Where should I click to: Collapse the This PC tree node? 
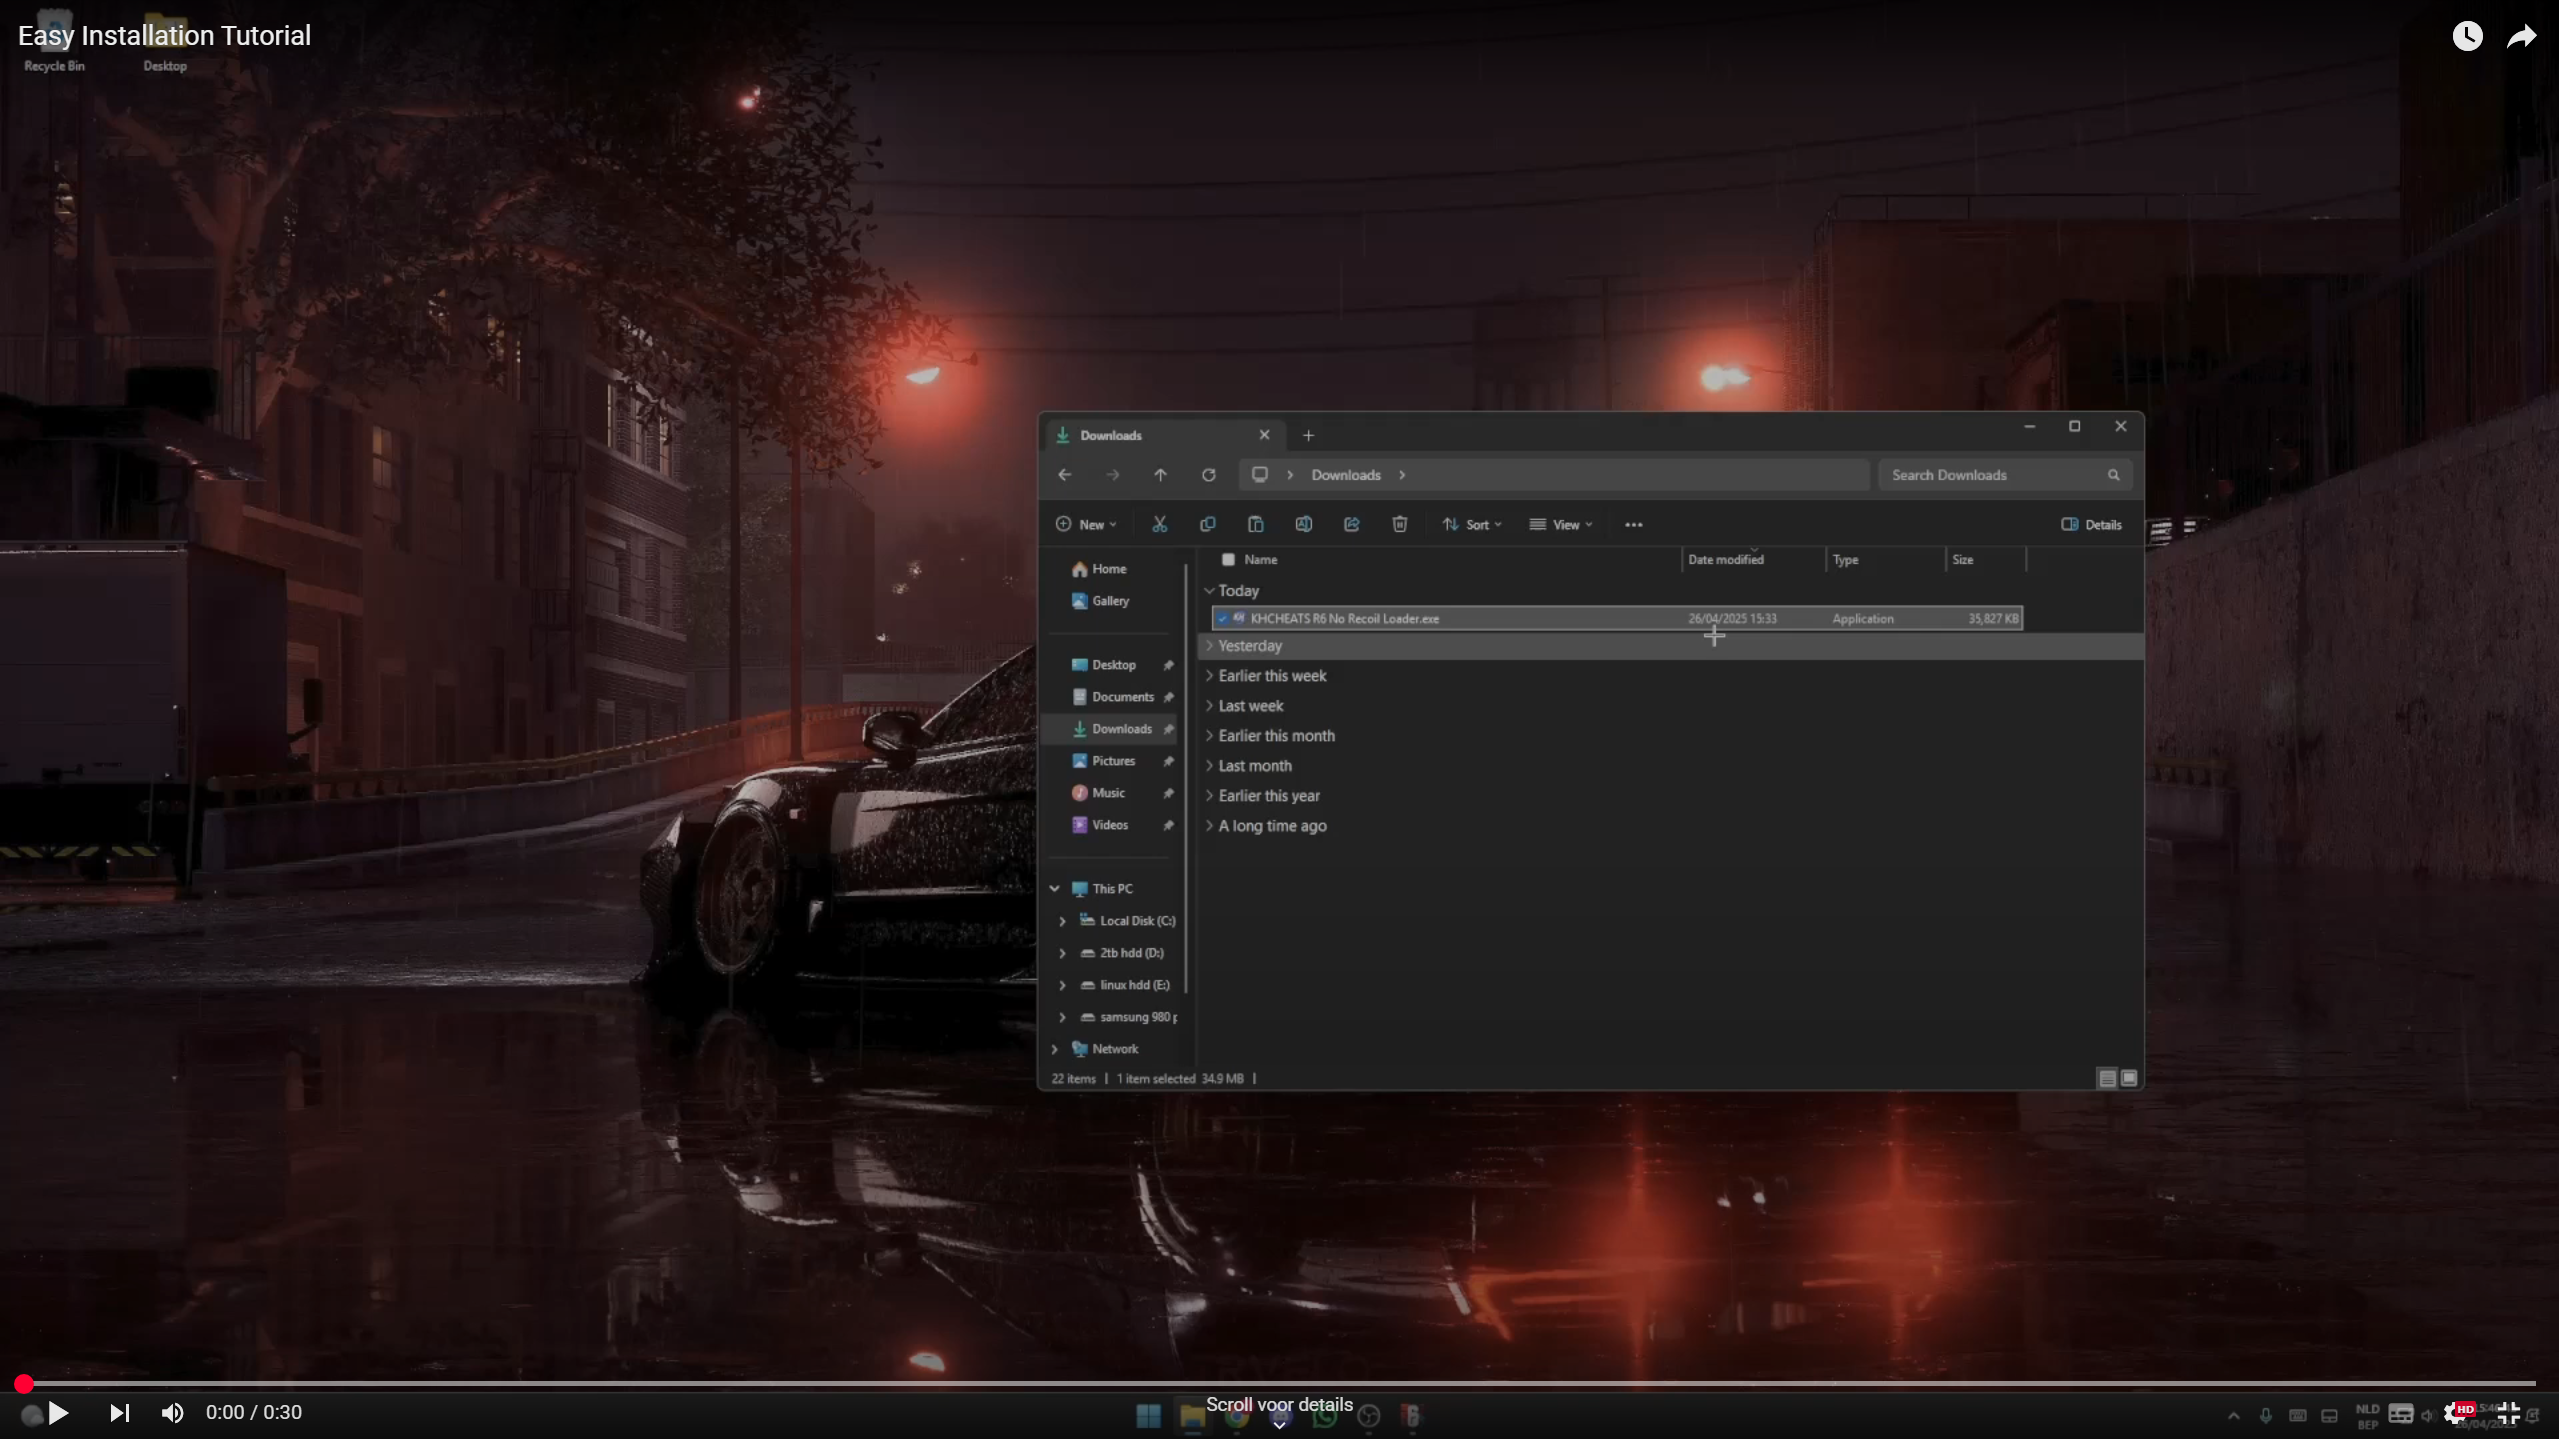click(x=1055, y=889)
